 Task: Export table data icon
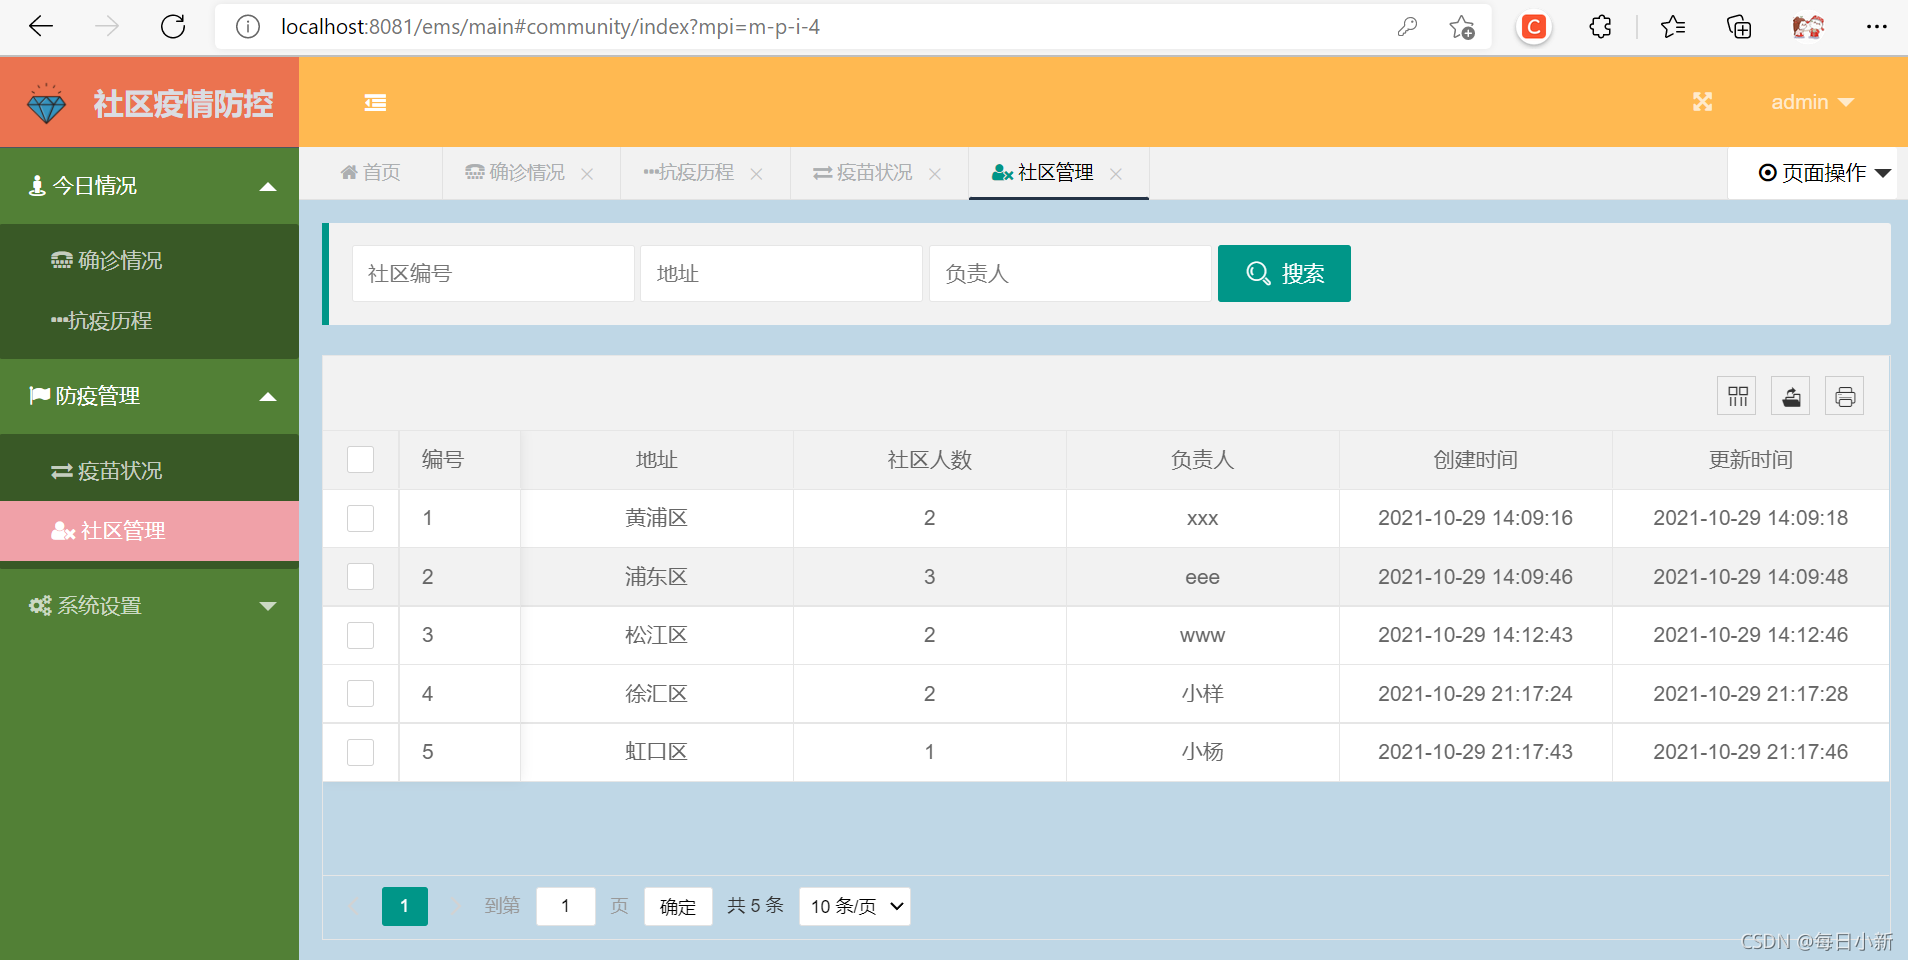click(1791, 396)
